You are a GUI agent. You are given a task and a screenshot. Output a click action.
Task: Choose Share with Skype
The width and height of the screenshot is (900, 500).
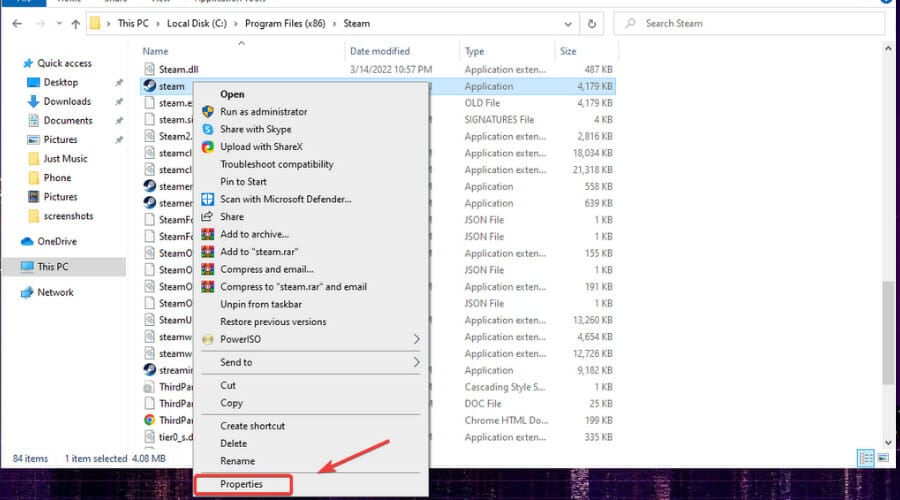coord(255,129)
